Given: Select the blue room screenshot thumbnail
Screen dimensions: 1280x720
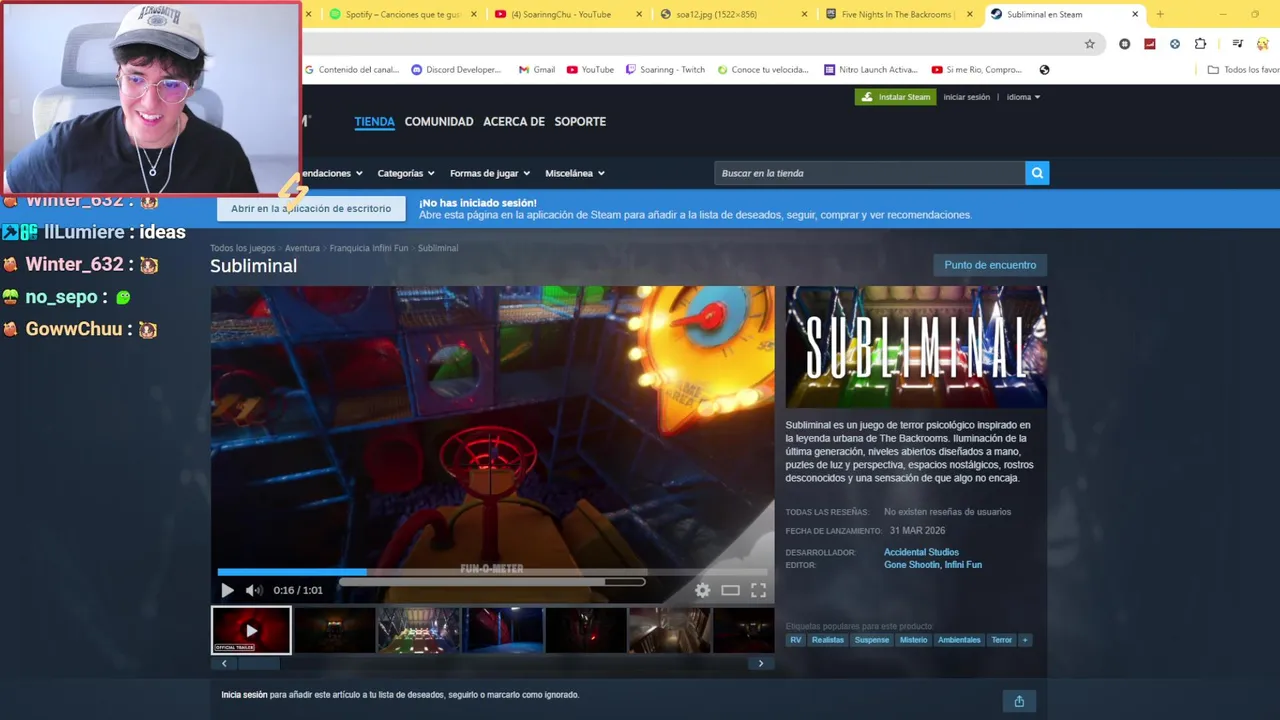Looking at the screenshot, I should (502, 630).
